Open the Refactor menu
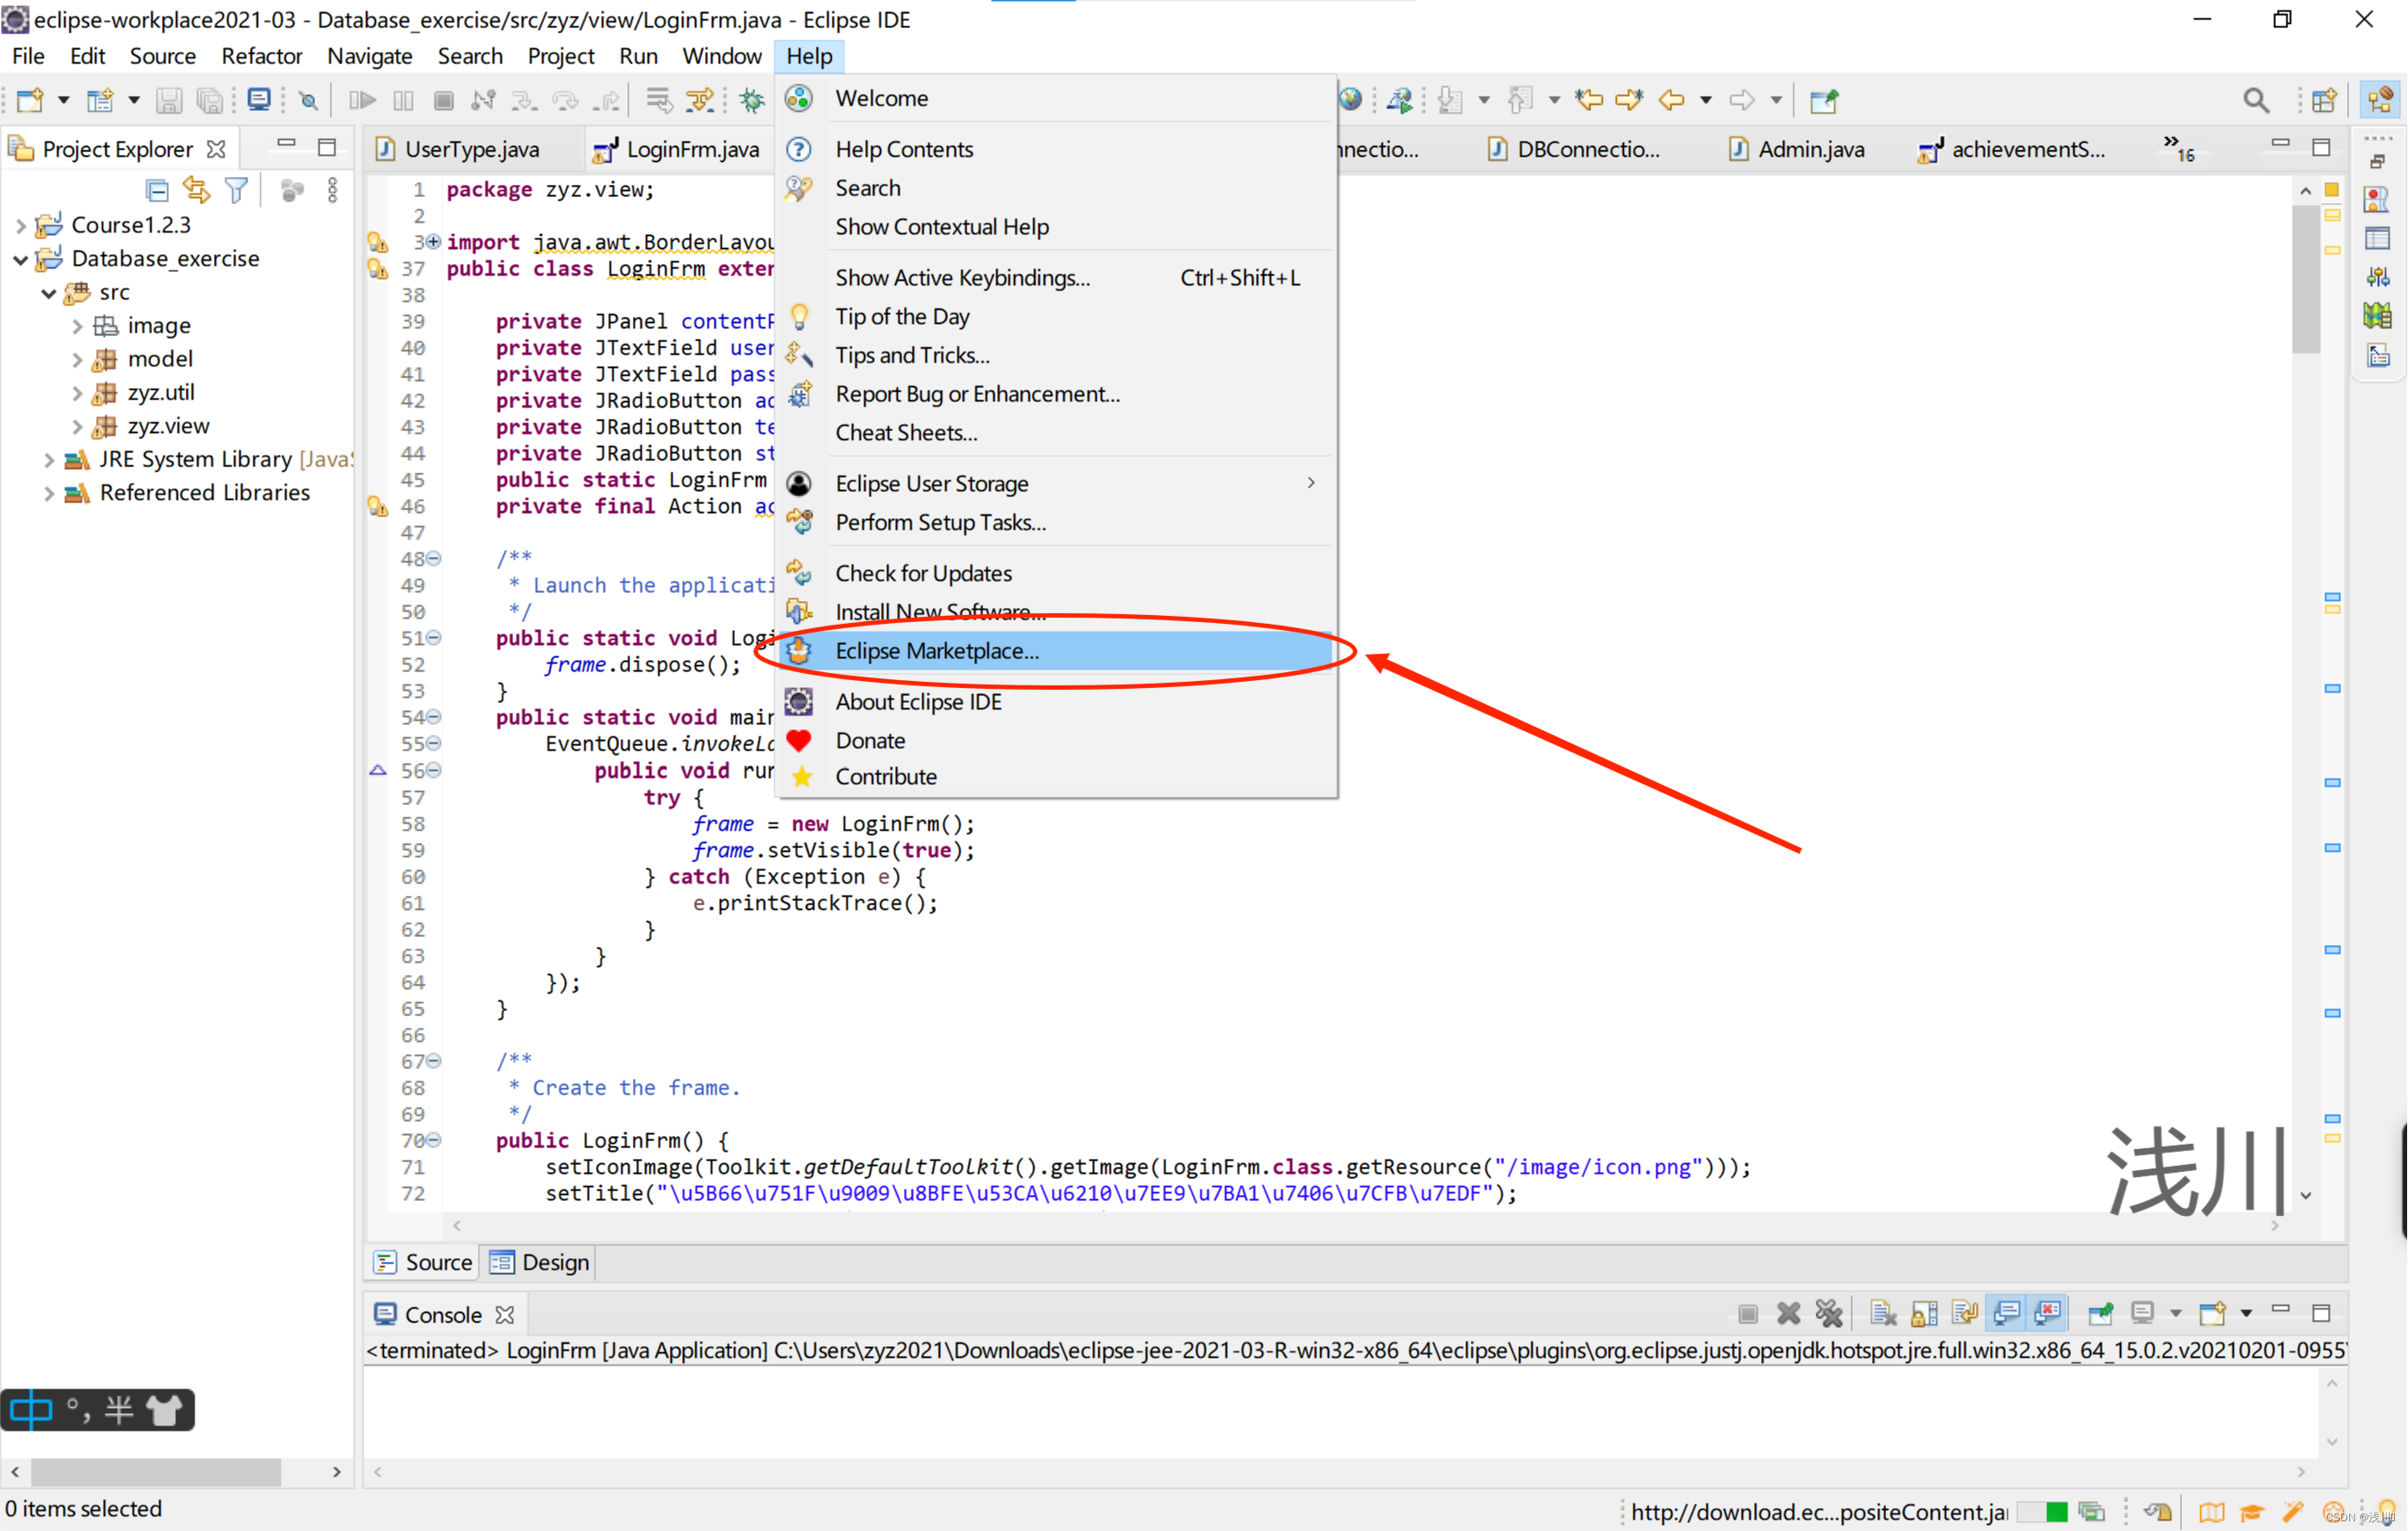 [x=261, y=56]
